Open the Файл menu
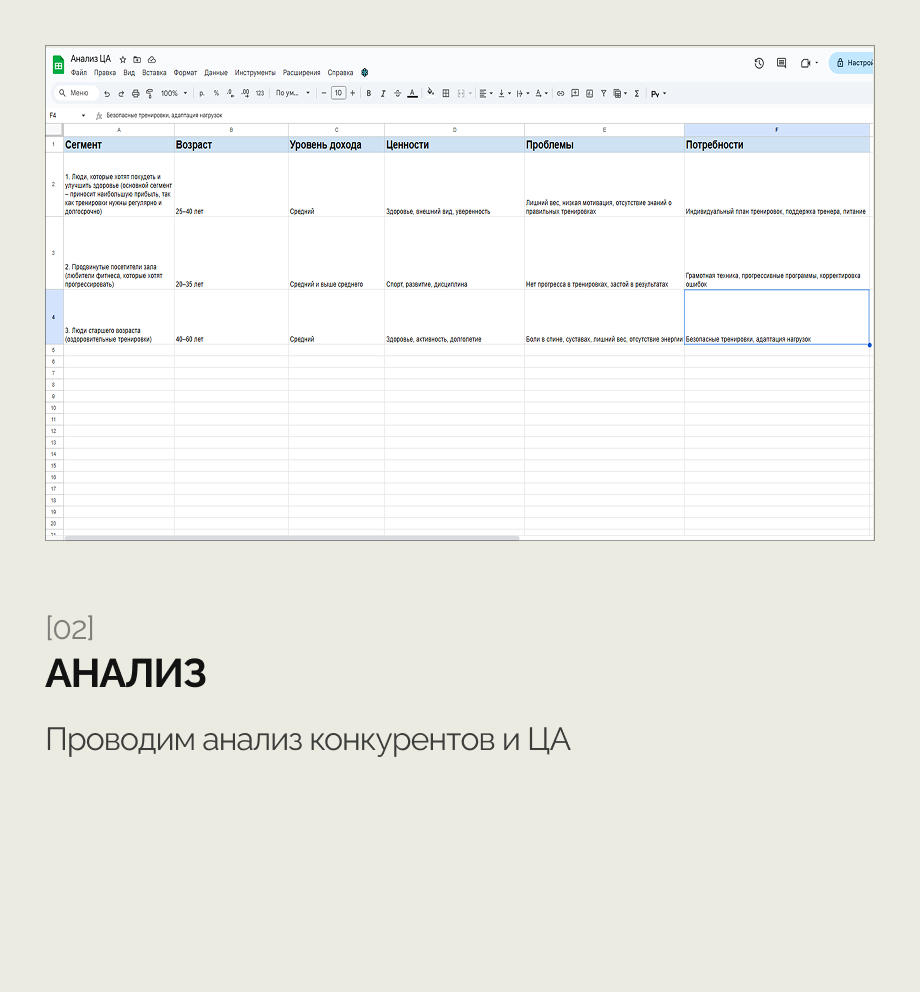The image size is (920, 992). (x=79, y=73)
